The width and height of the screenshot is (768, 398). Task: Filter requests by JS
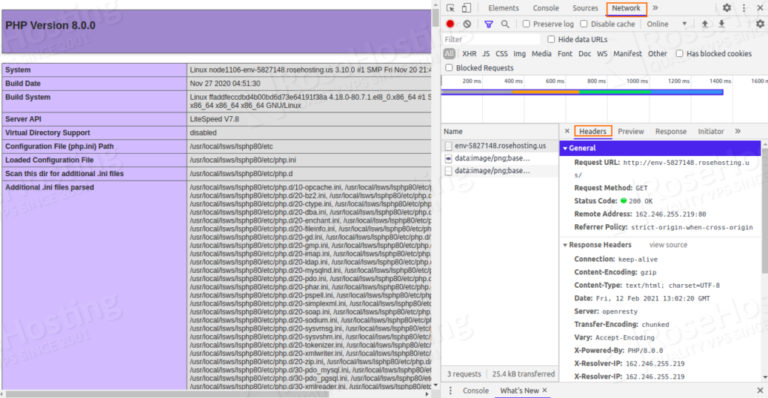tap(486, 54)
